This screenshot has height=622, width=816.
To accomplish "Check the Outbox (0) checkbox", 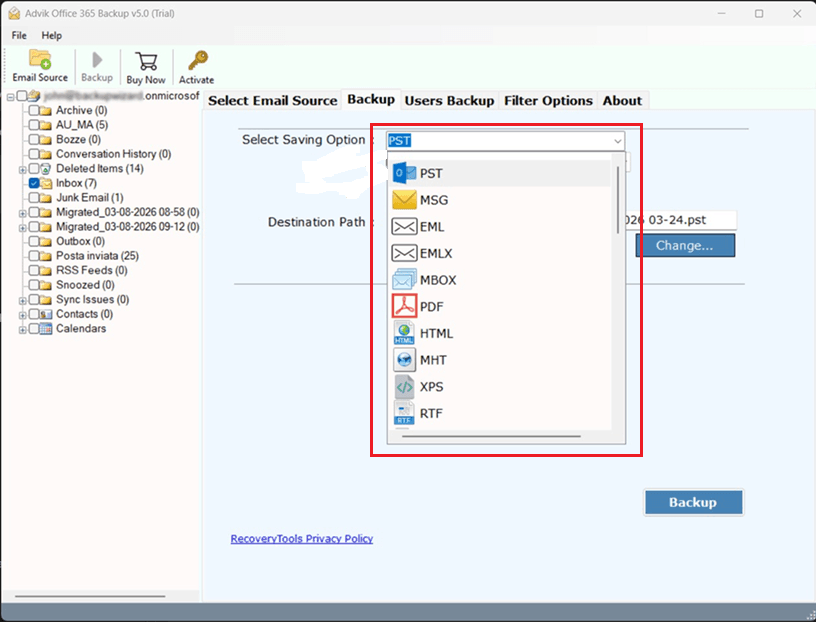I will pyautogui.click(x=34, y=242).
